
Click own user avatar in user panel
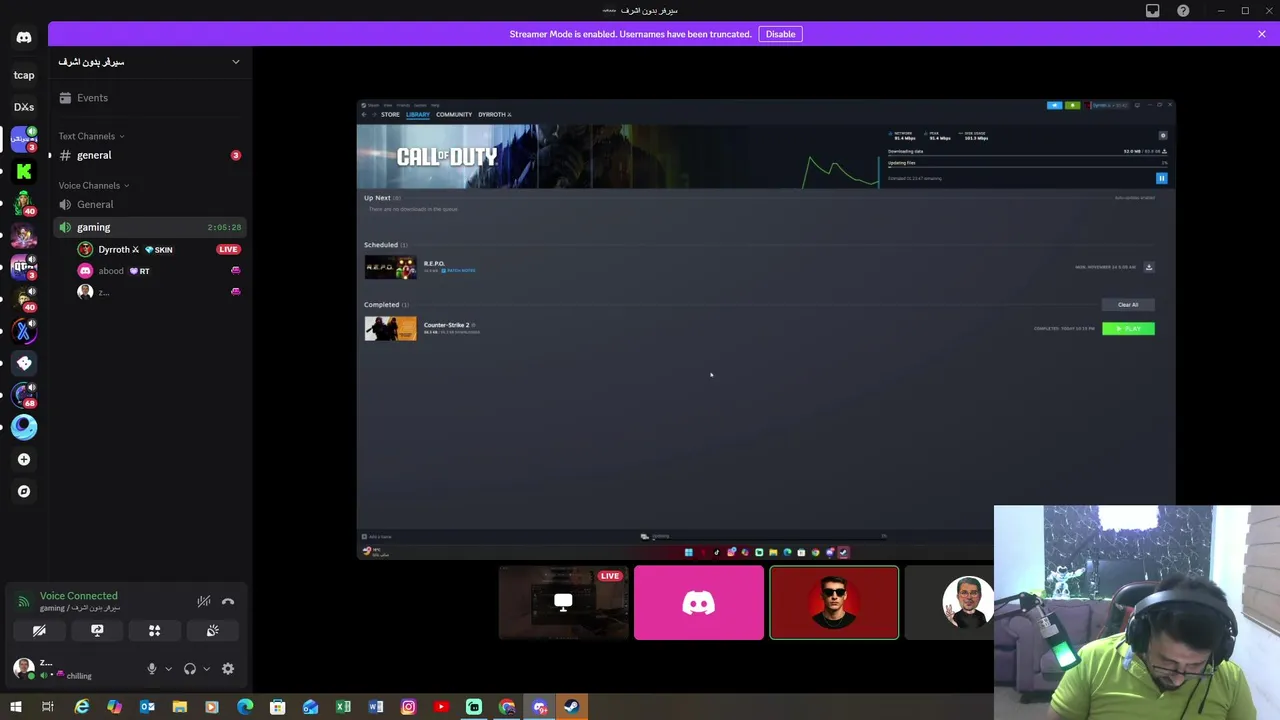pyautogui.click(x=24, y=668)
